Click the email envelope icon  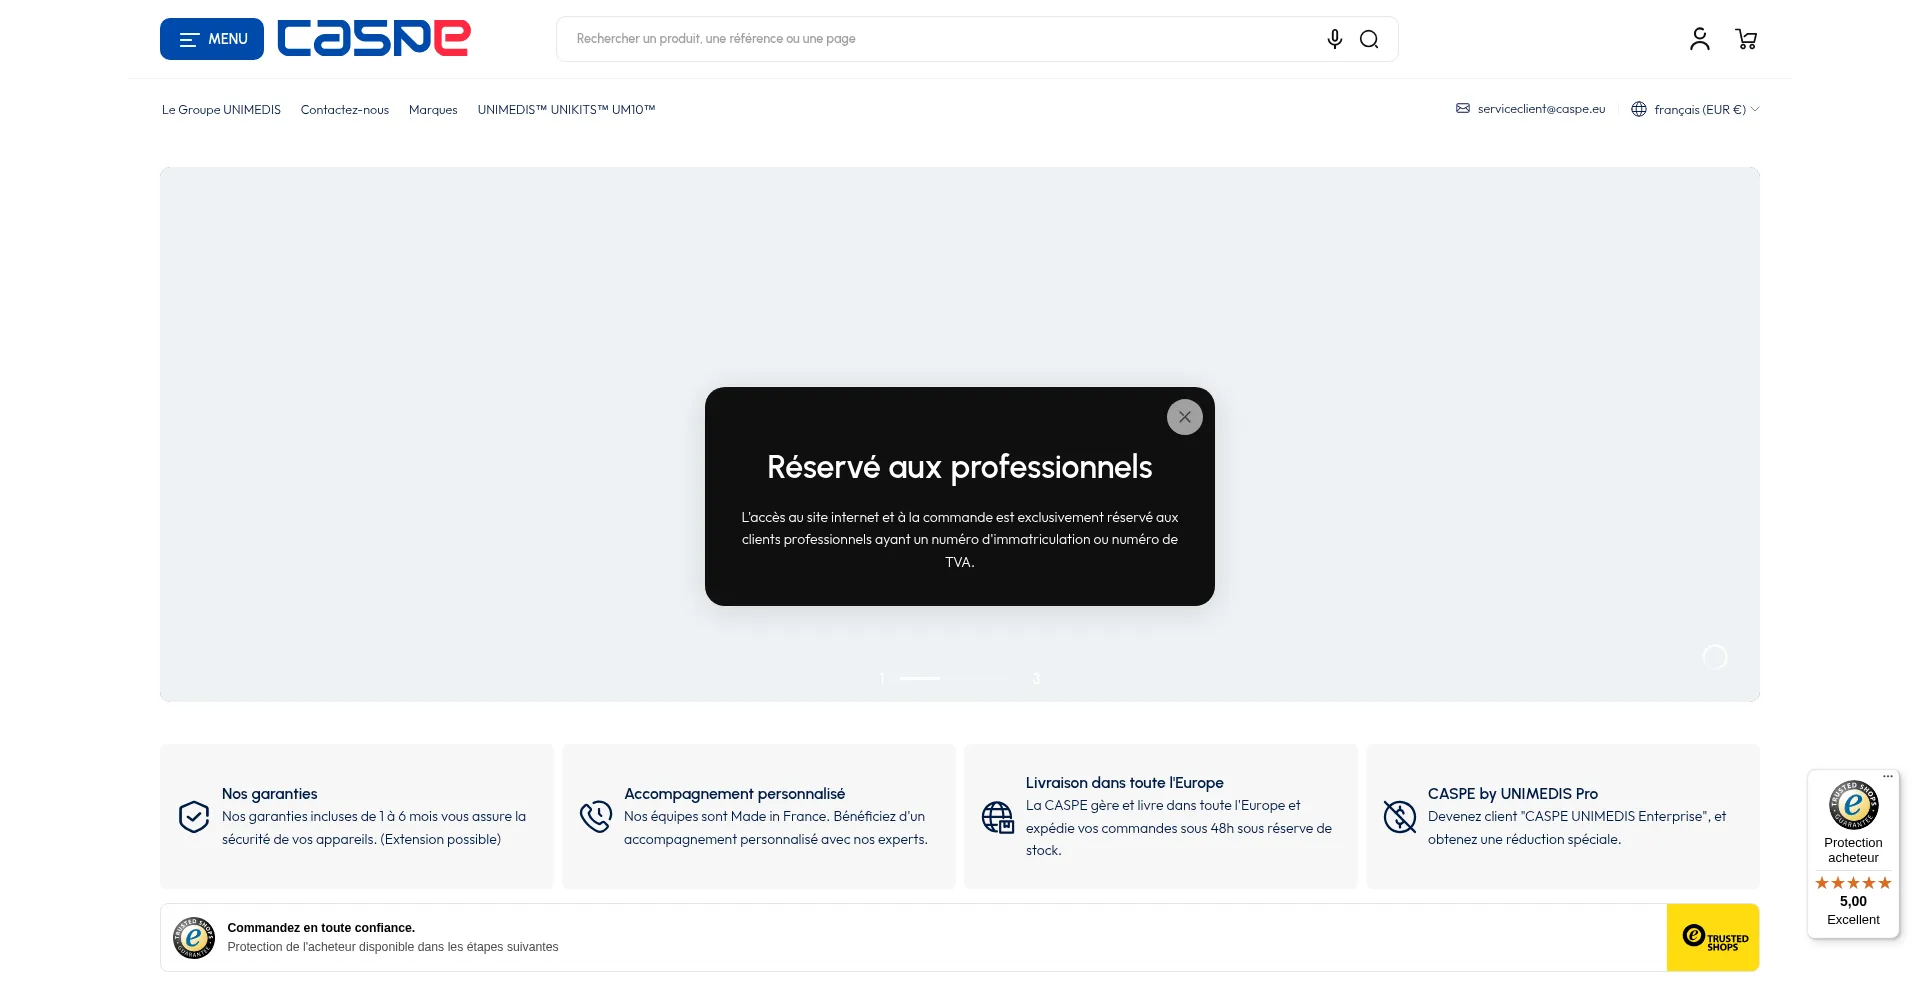(x=1463, y=109)
